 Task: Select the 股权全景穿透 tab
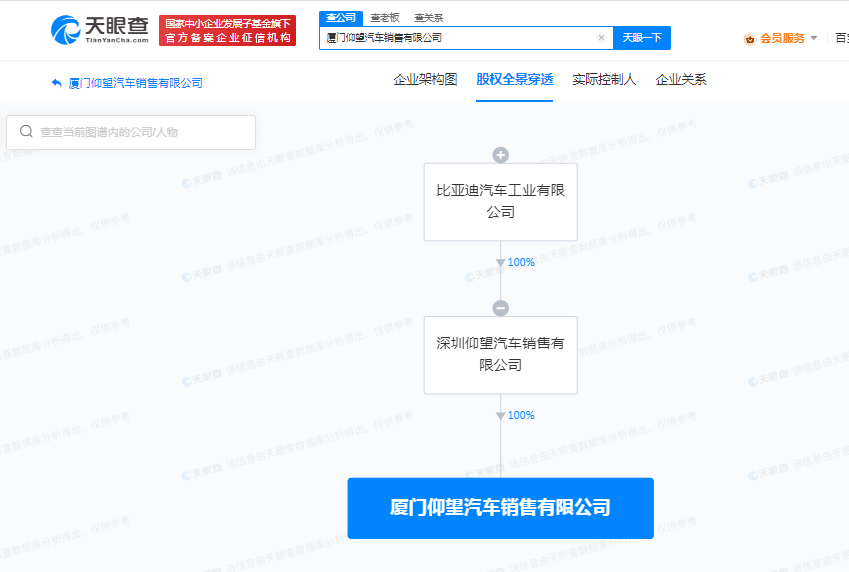(514, 80)
